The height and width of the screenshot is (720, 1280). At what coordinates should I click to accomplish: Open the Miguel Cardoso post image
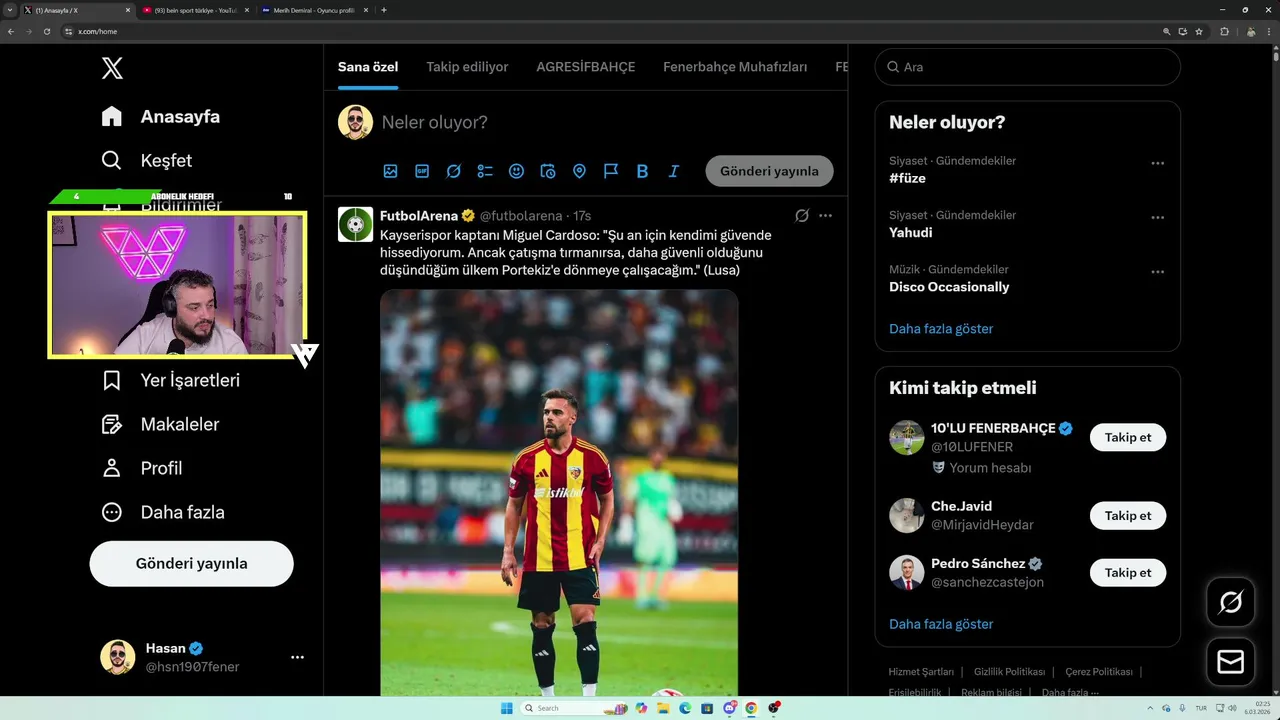[559, 492]
